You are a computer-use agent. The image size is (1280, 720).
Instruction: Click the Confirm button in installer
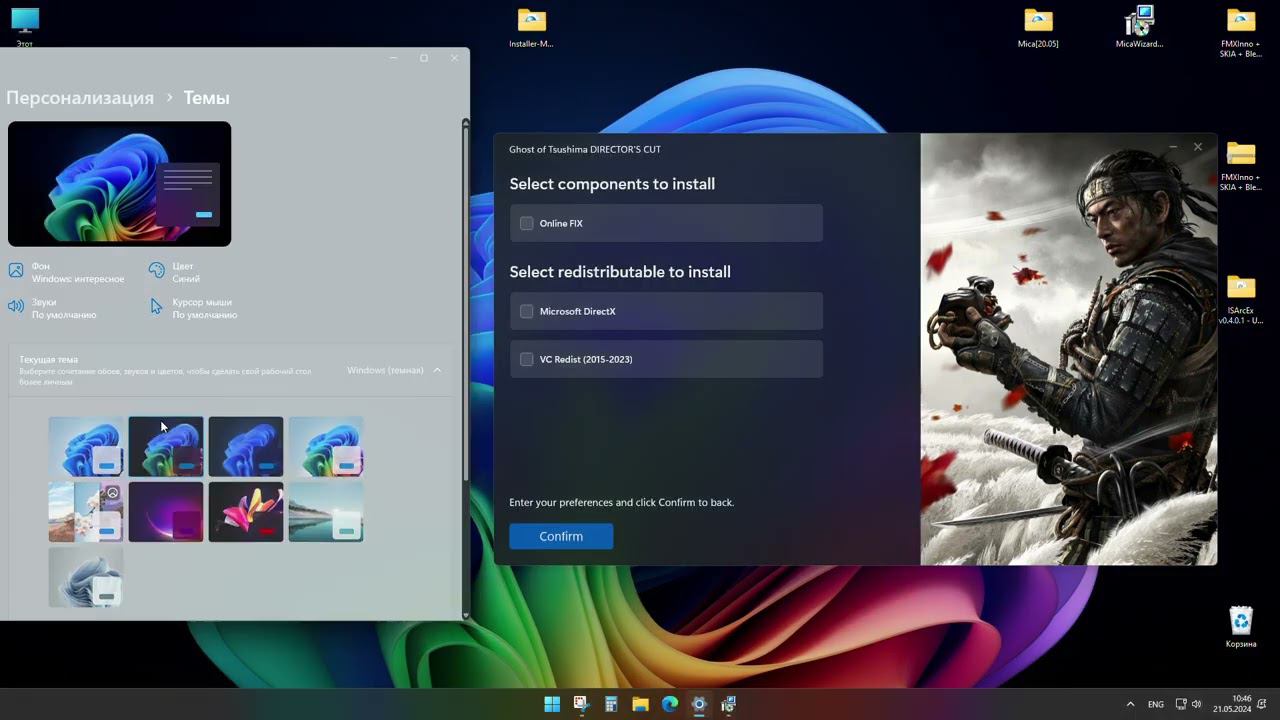pos(561,536)
